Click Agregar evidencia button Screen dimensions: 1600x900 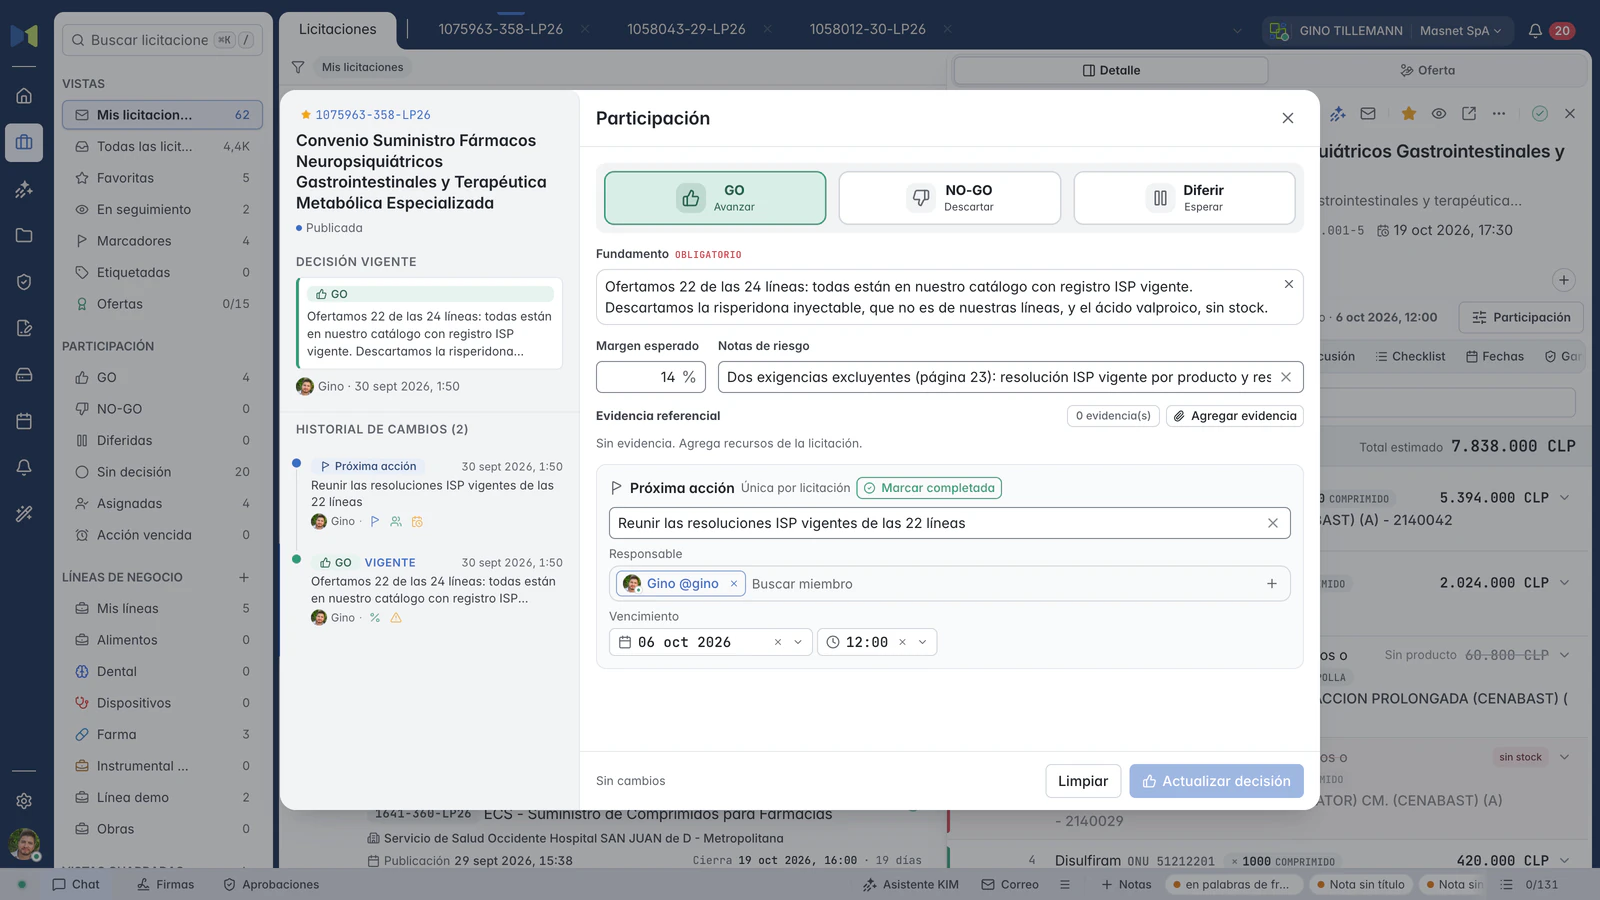[1235, 416]
